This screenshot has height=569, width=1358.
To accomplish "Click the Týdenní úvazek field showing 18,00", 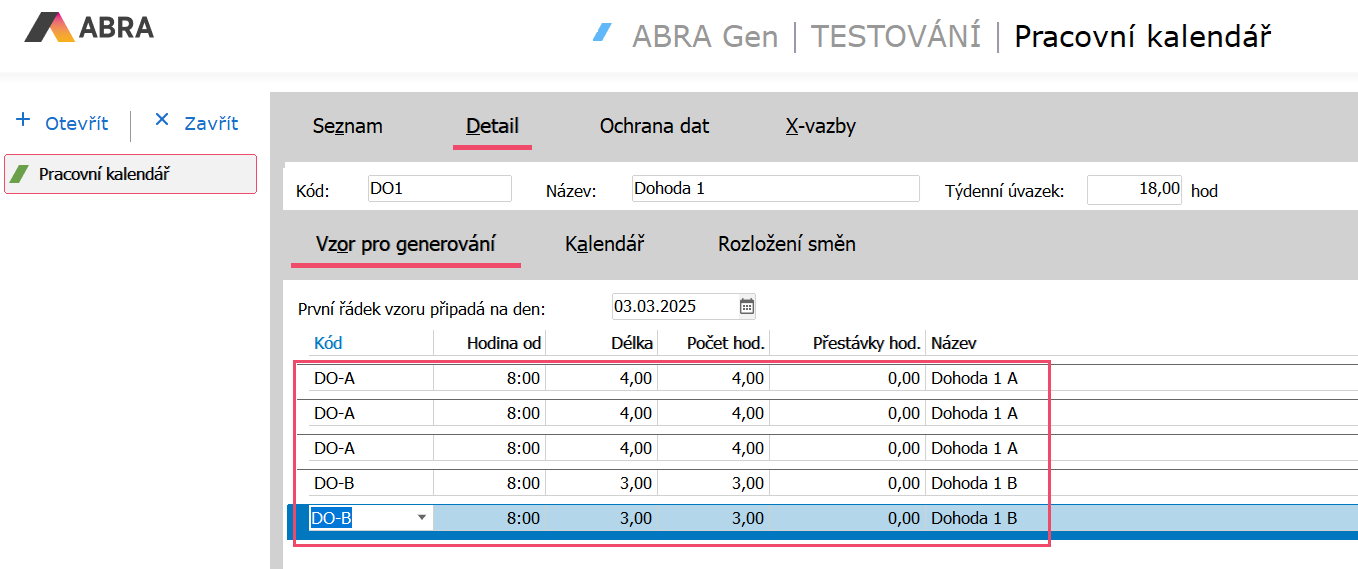I will point(1134,189).
